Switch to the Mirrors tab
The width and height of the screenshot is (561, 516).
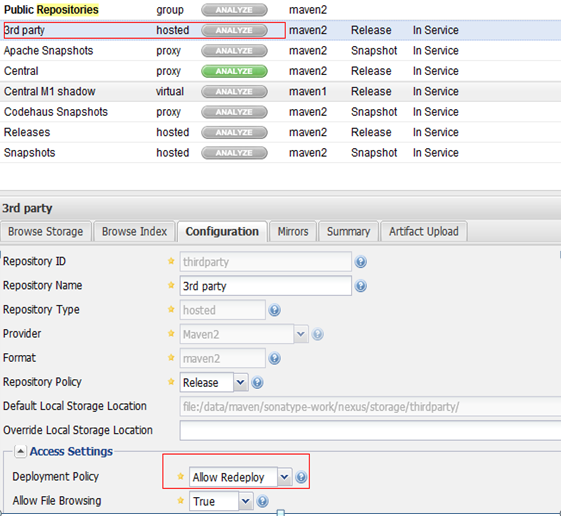click(293, 232)
